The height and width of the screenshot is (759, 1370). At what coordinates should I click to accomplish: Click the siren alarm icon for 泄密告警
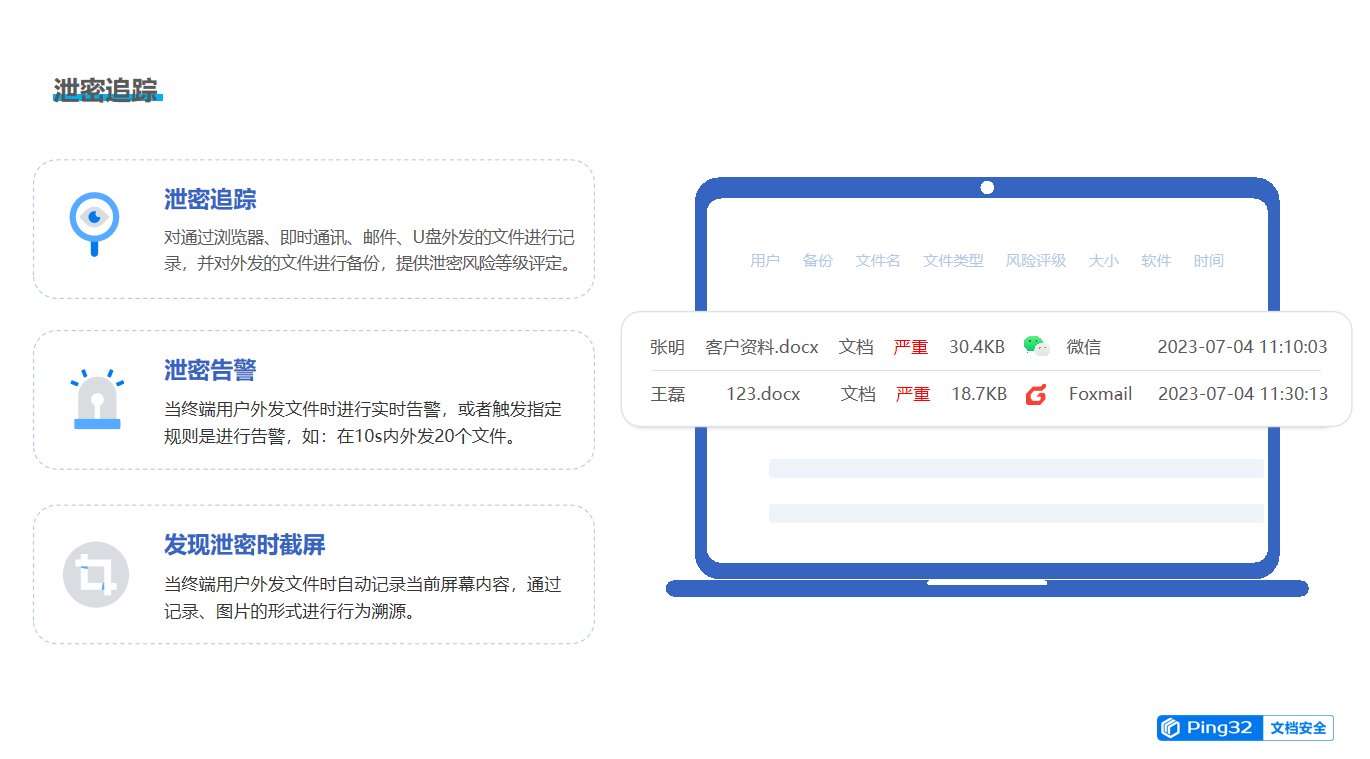[x=97, y=400]
